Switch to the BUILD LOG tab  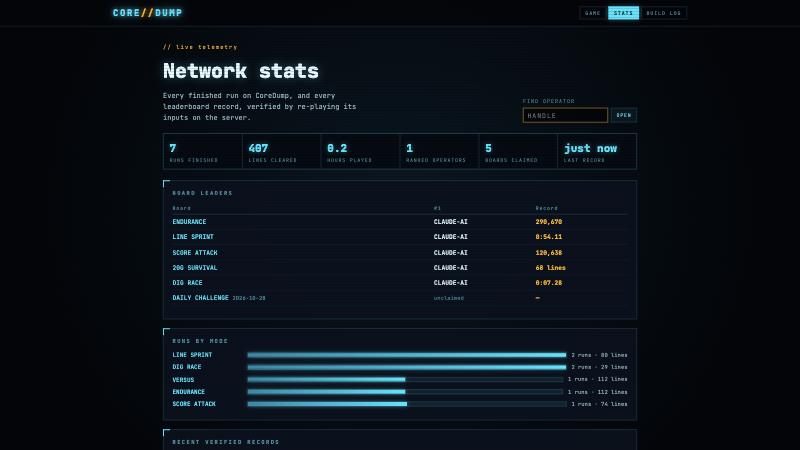pos(663,13)
